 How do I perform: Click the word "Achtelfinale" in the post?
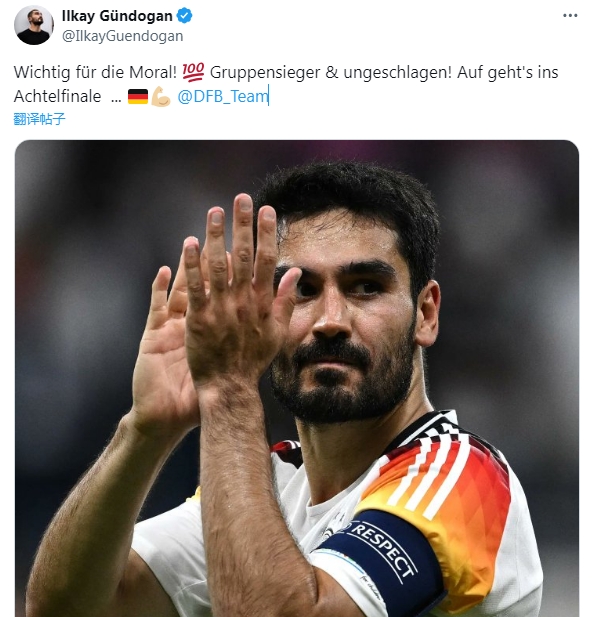57,96
